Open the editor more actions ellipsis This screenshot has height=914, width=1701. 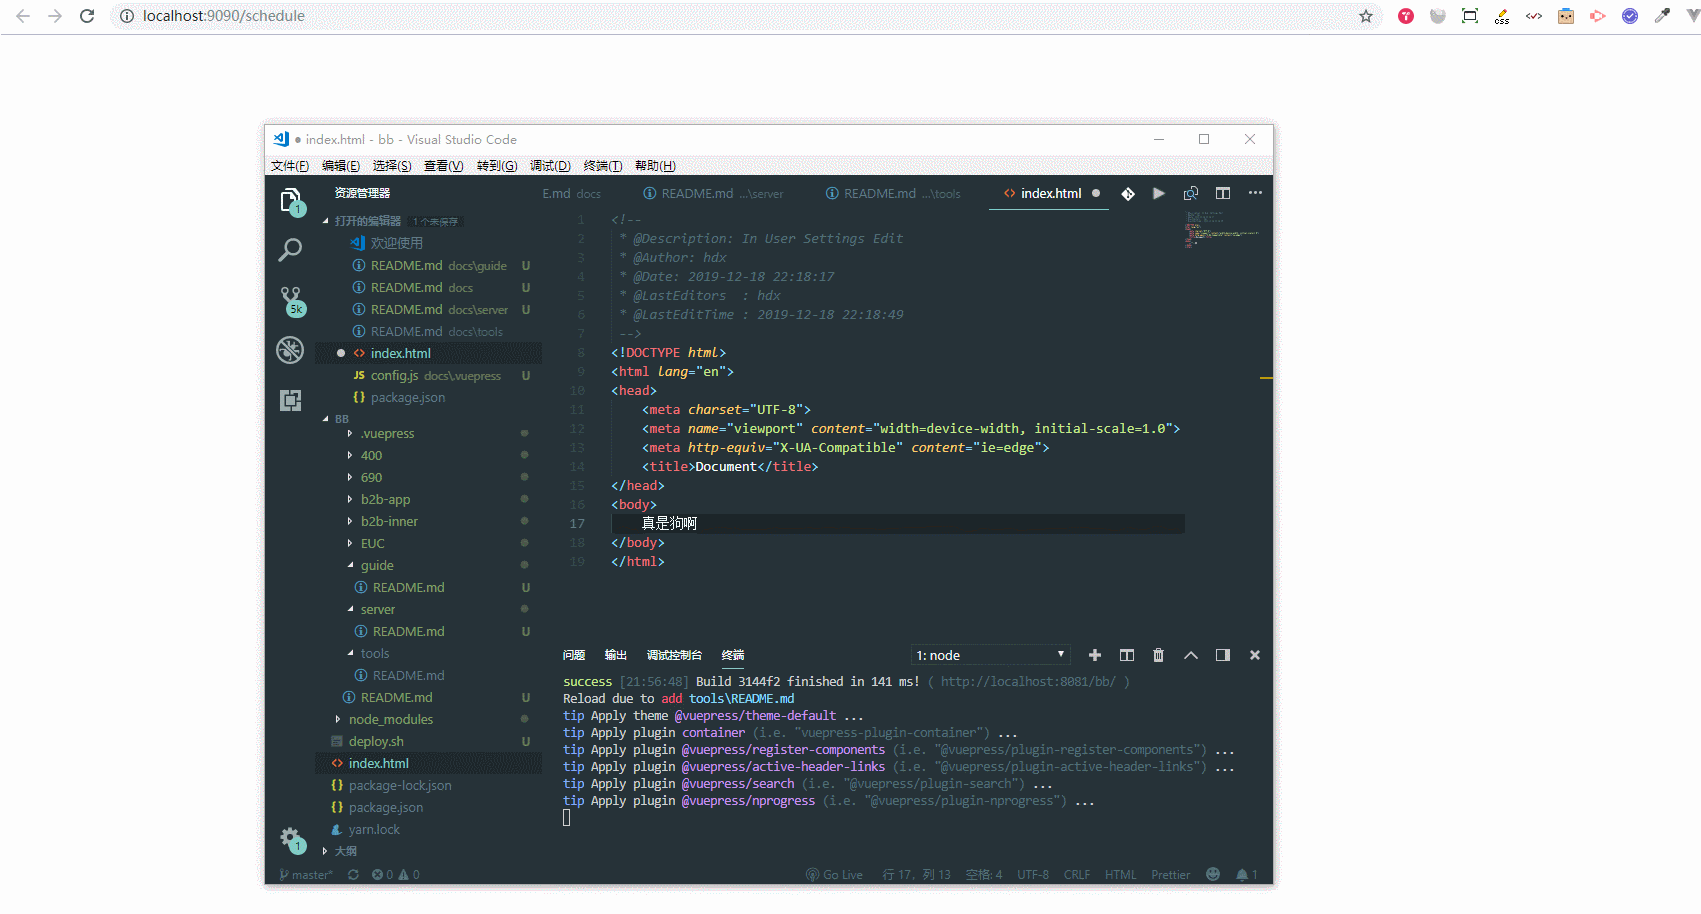coord(1255,193)
